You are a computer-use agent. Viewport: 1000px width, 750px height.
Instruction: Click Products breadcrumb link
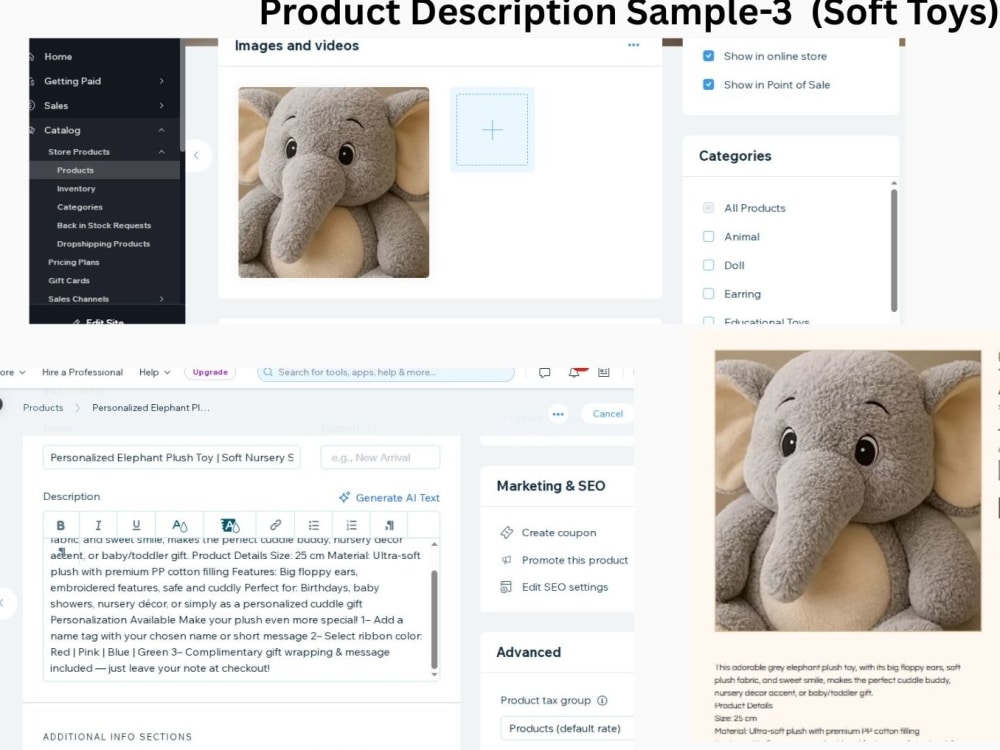pyautogui.click(x=43, y=408)
